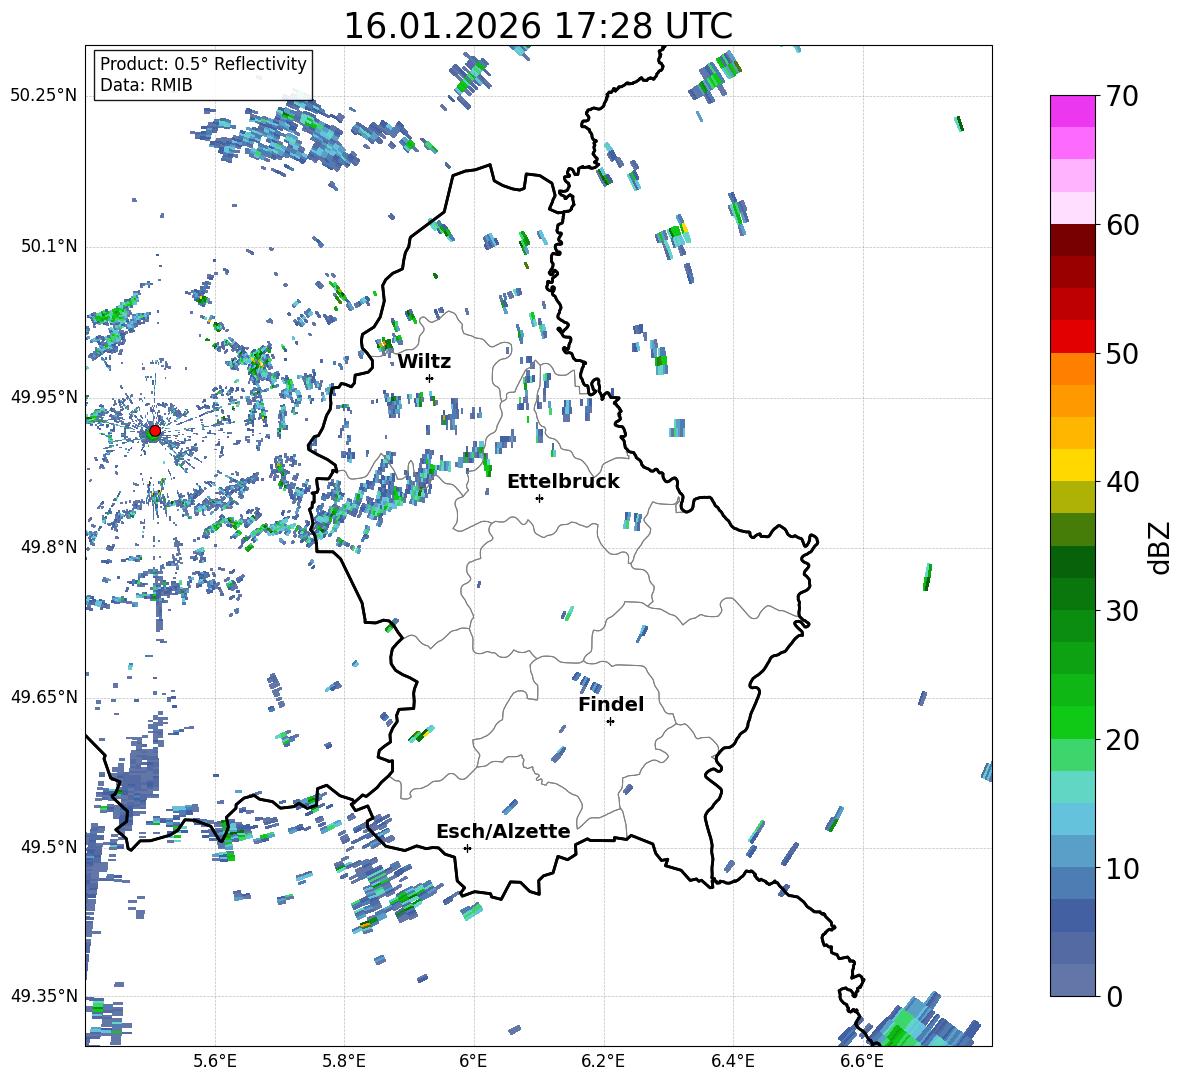The height and width of the screenshot is (1081, 1184).
Task: Click the cross marker under Wiltz
Action: point(429,378)
